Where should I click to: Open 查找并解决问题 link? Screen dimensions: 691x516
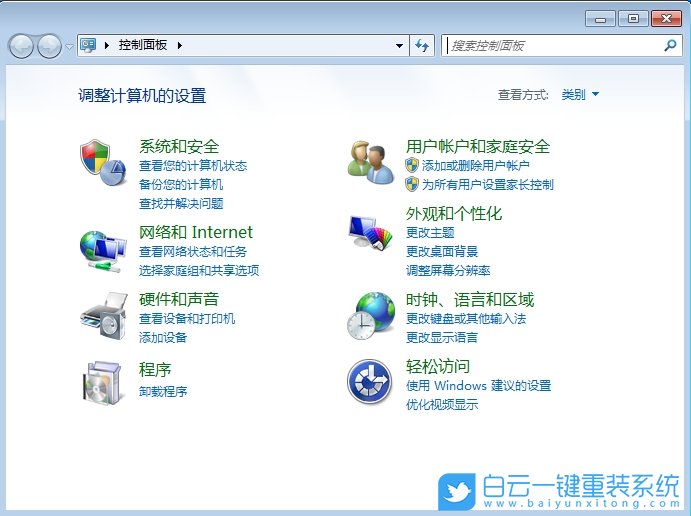181,204
